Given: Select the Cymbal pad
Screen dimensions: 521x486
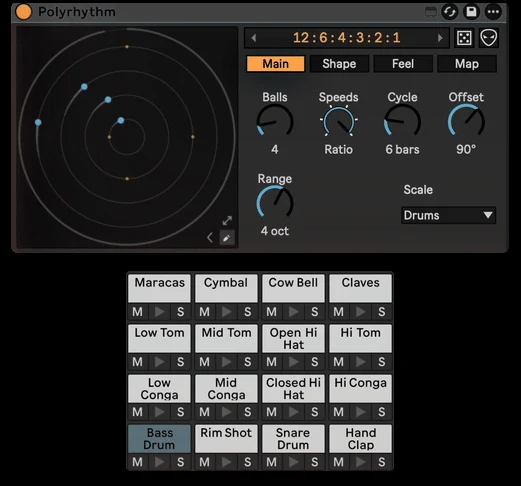Looking at the screenshot, I should tap(226, 288).
